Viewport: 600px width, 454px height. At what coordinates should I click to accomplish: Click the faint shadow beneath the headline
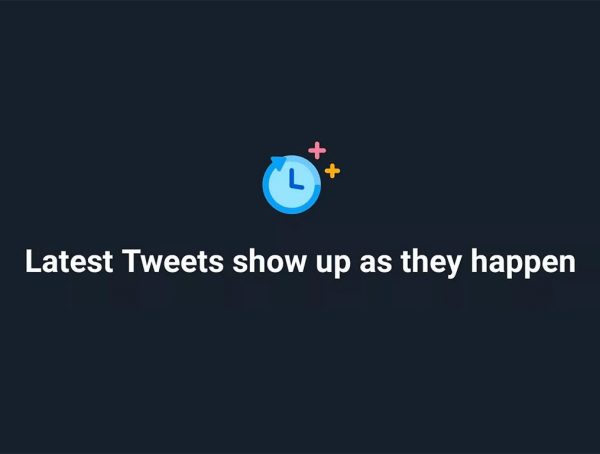tap(300, 298)
